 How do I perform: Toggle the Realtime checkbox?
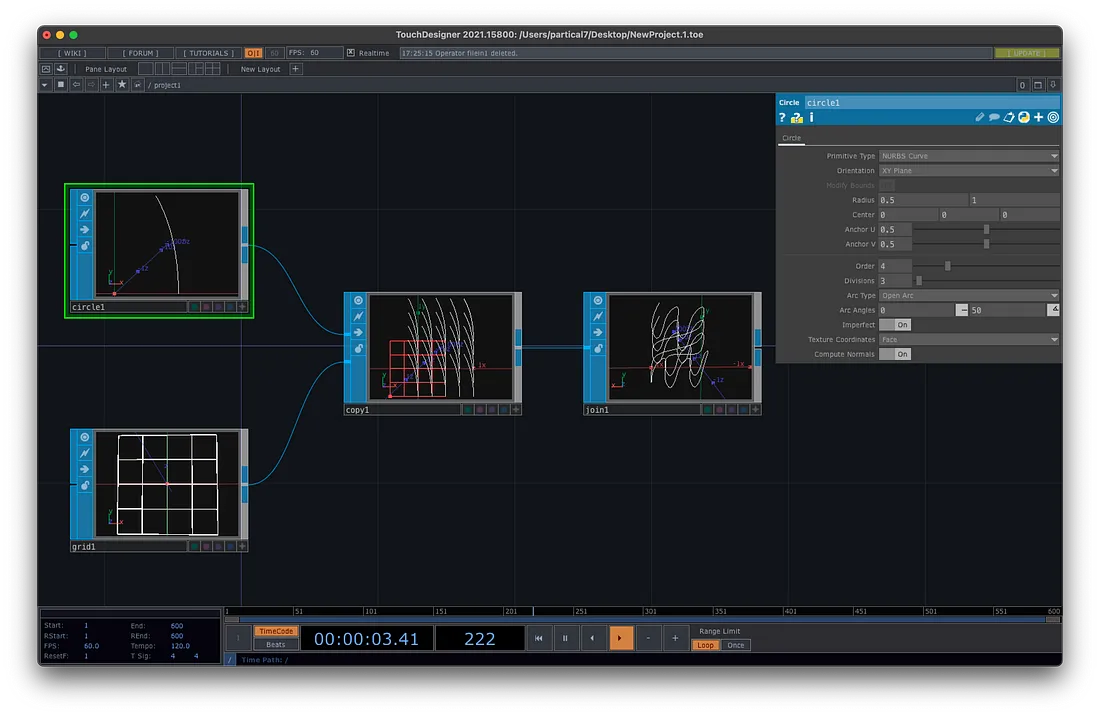(352, 53)
